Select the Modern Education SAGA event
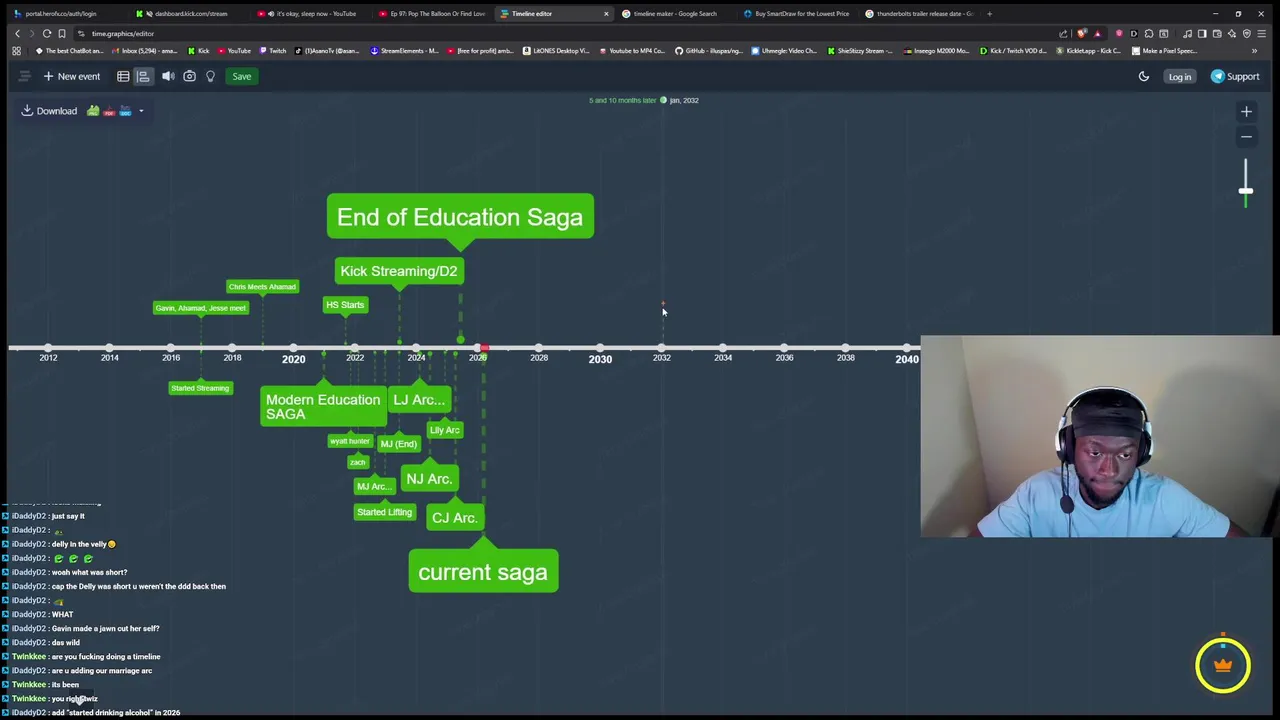 tap(323, 406)
